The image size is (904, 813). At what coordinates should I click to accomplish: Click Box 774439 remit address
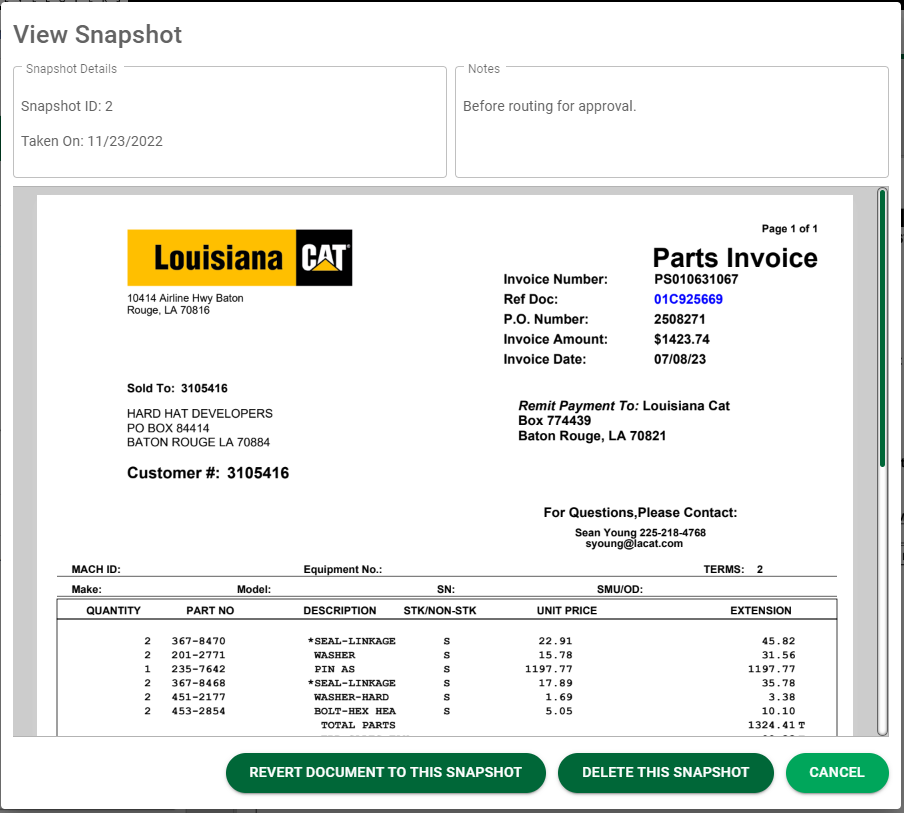coord(554,420)
